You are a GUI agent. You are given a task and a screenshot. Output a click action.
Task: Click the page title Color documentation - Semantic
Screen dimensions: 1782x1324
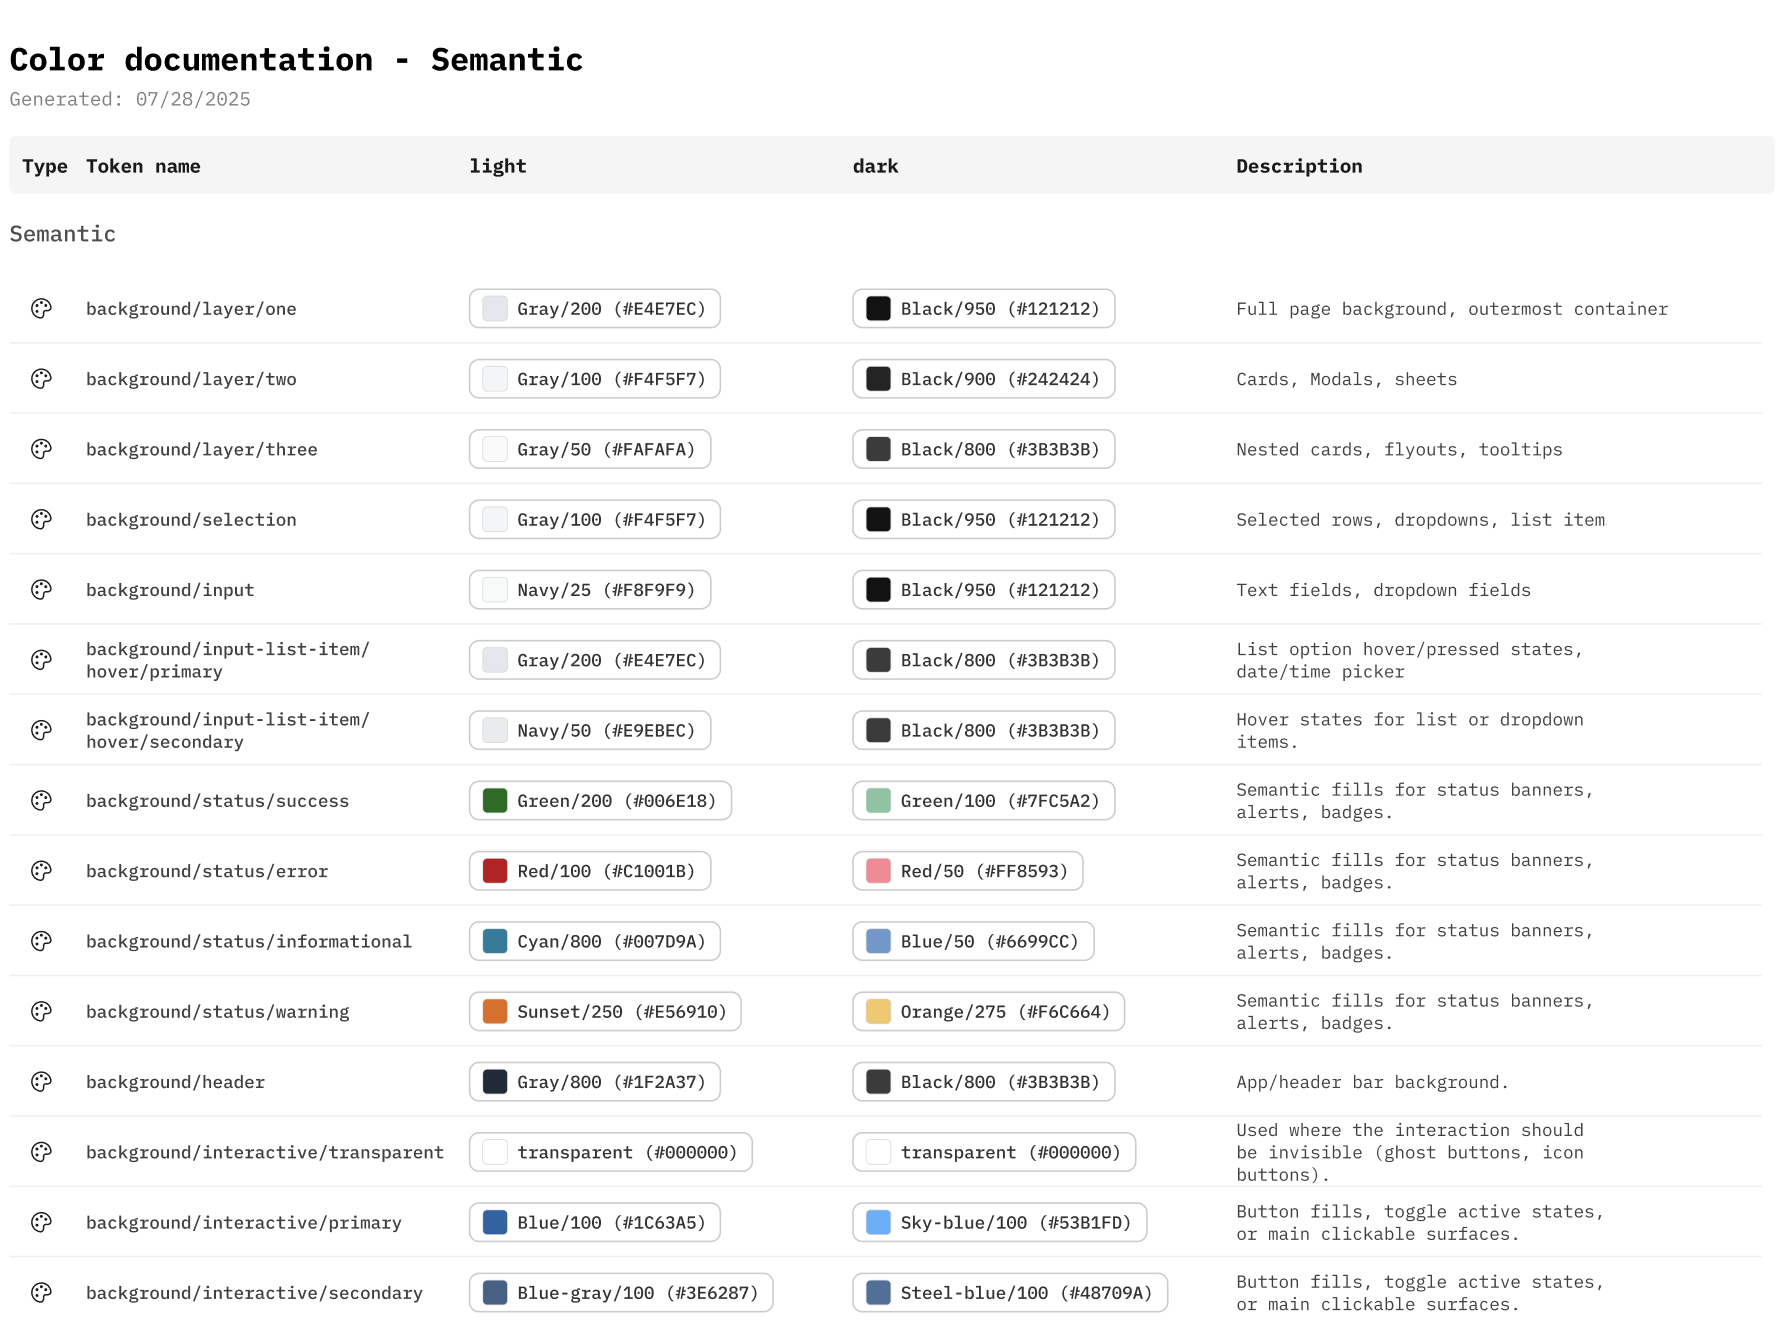(x=296, y=60)
